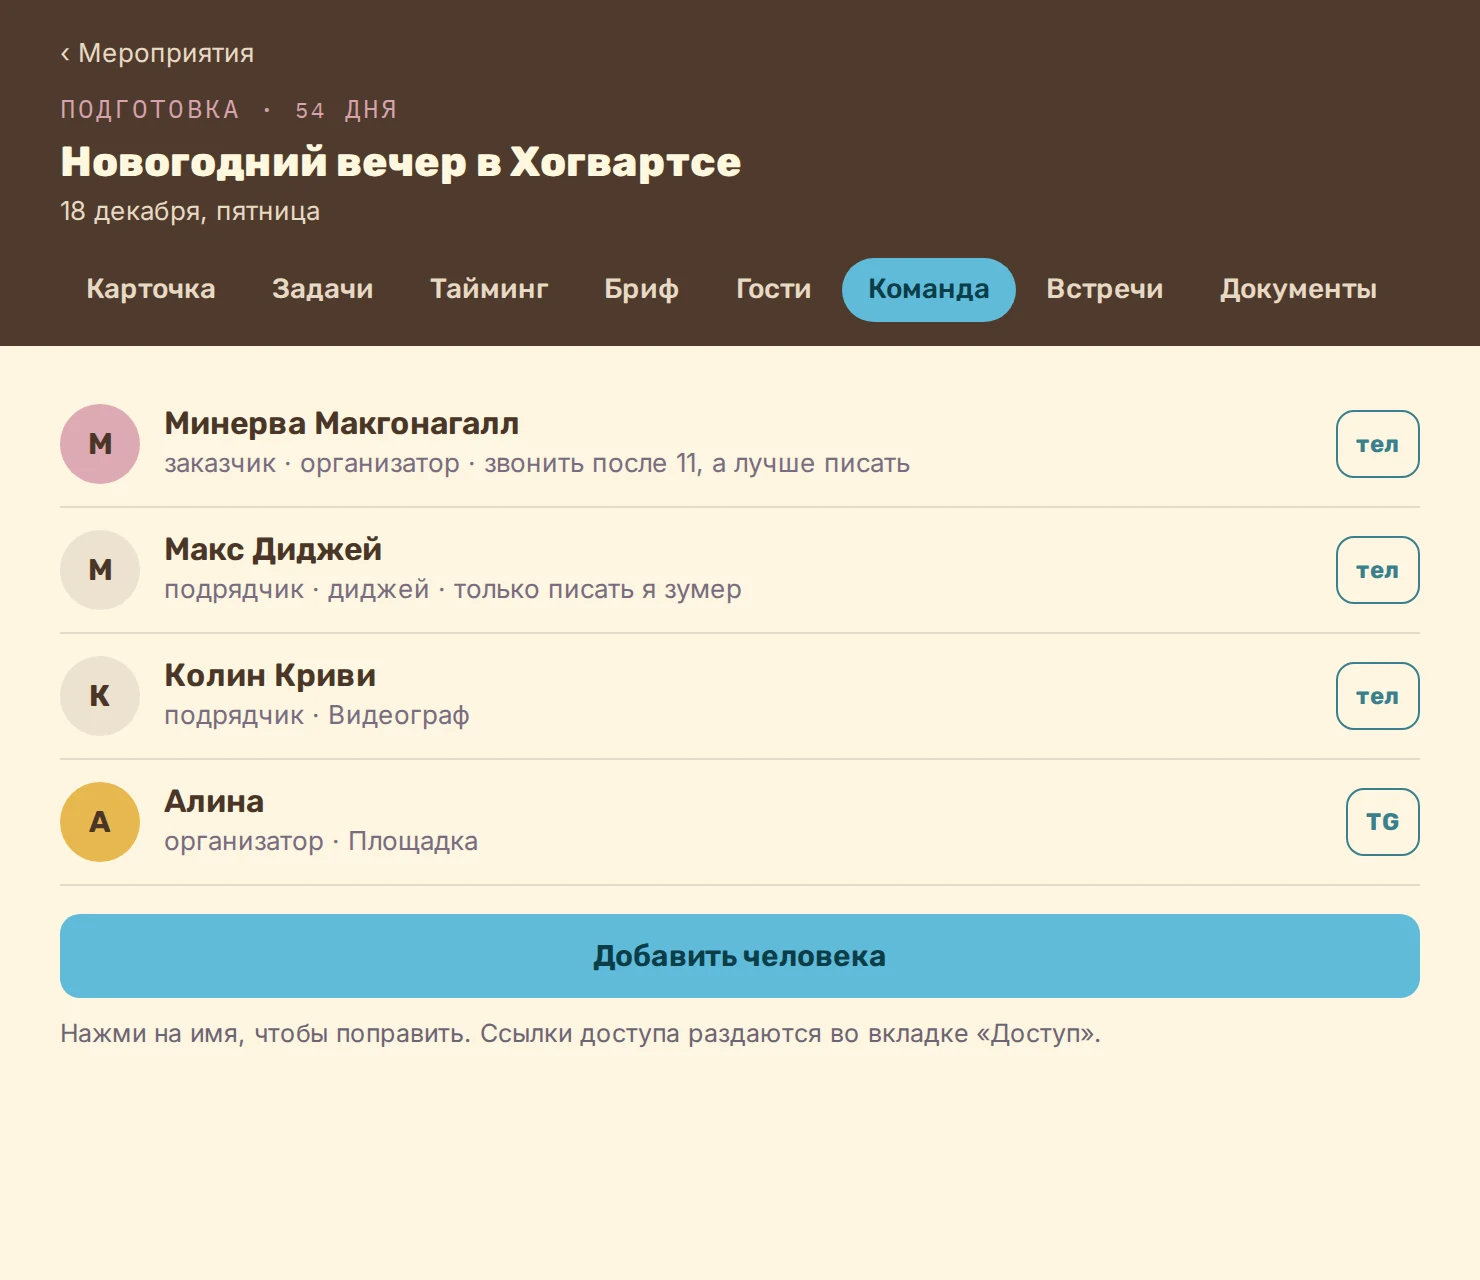Viewport: 1480px width, 1280px height.
Task: Click the name Колин Криви
Action: [270, 675]
